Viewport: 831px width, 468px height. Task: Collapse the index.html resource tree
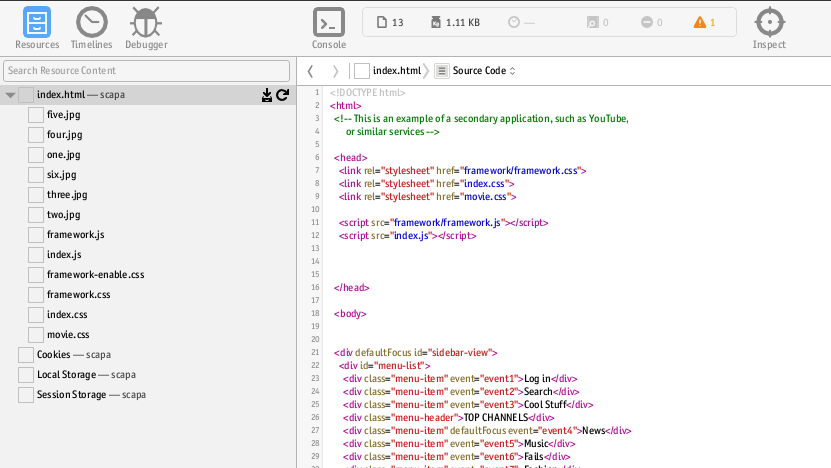coord(10,95)
